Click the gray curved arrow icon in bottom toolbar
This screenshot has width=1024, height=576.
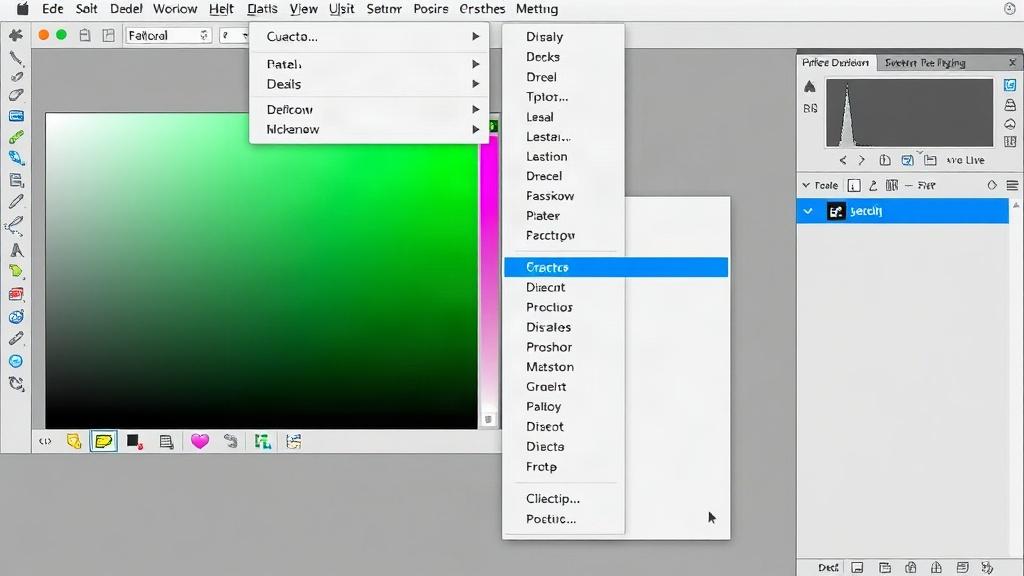pos(230,441)
